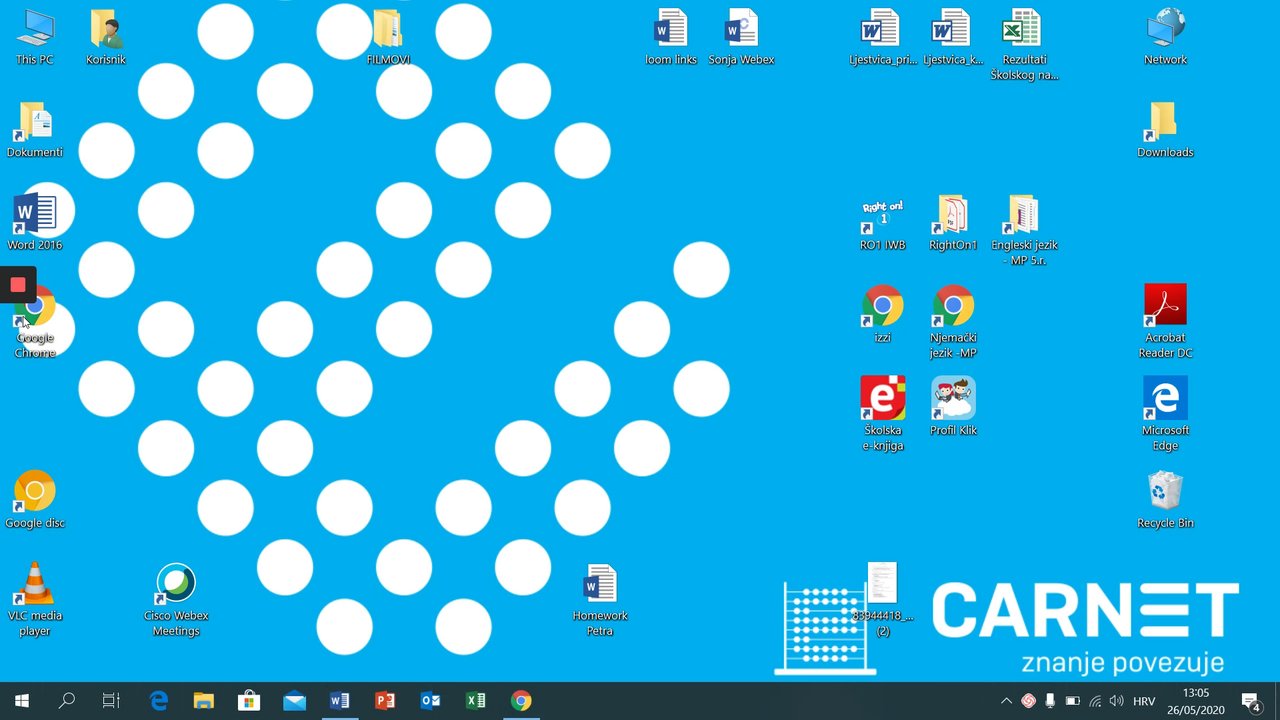This screenshot has width=1280, height=720.
Task: Launch Edge from the taskbar
Action: (x=158, y=701)
